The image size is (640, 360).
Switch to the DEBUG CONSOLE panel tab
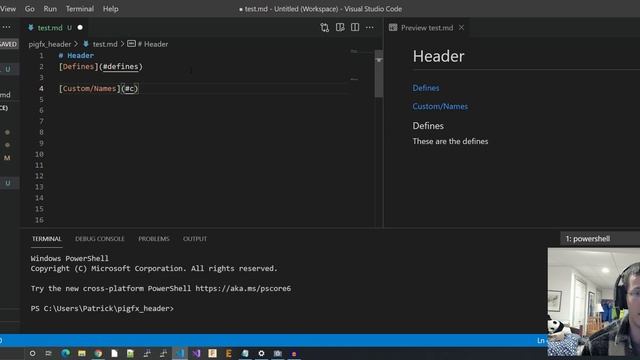[100, 239]
